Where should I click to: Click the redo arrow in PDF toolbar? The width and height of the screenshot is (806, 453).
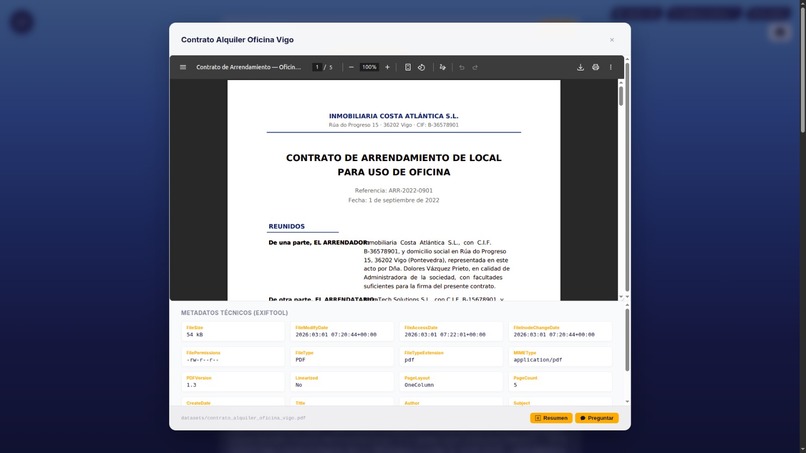(475, 67)
